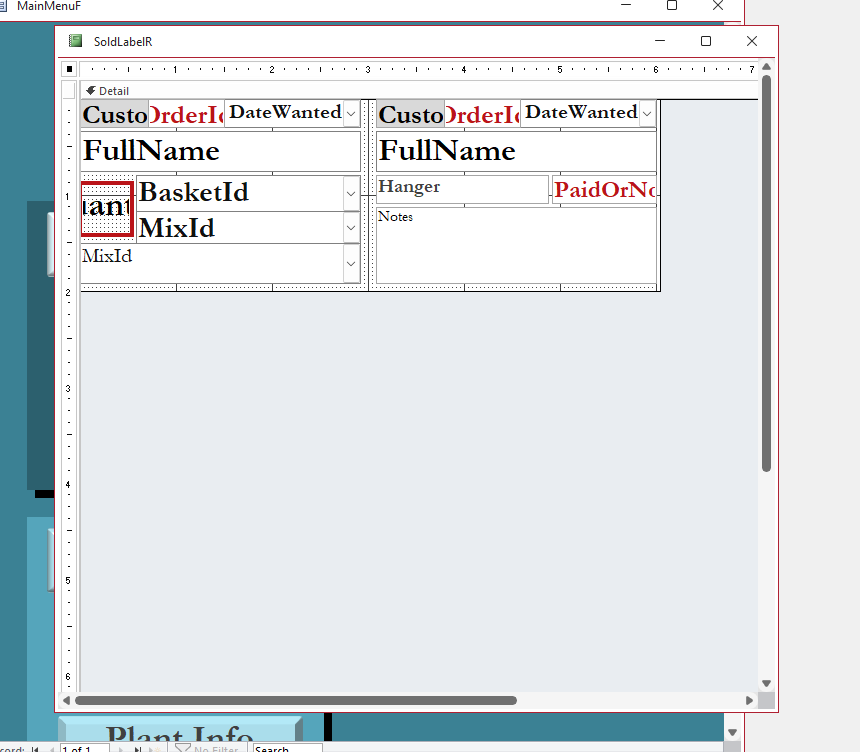Click the SoldLabelR form icon in title bar
Image resolution: width=860 pixels, height=752 pixels.
[75, 41]
